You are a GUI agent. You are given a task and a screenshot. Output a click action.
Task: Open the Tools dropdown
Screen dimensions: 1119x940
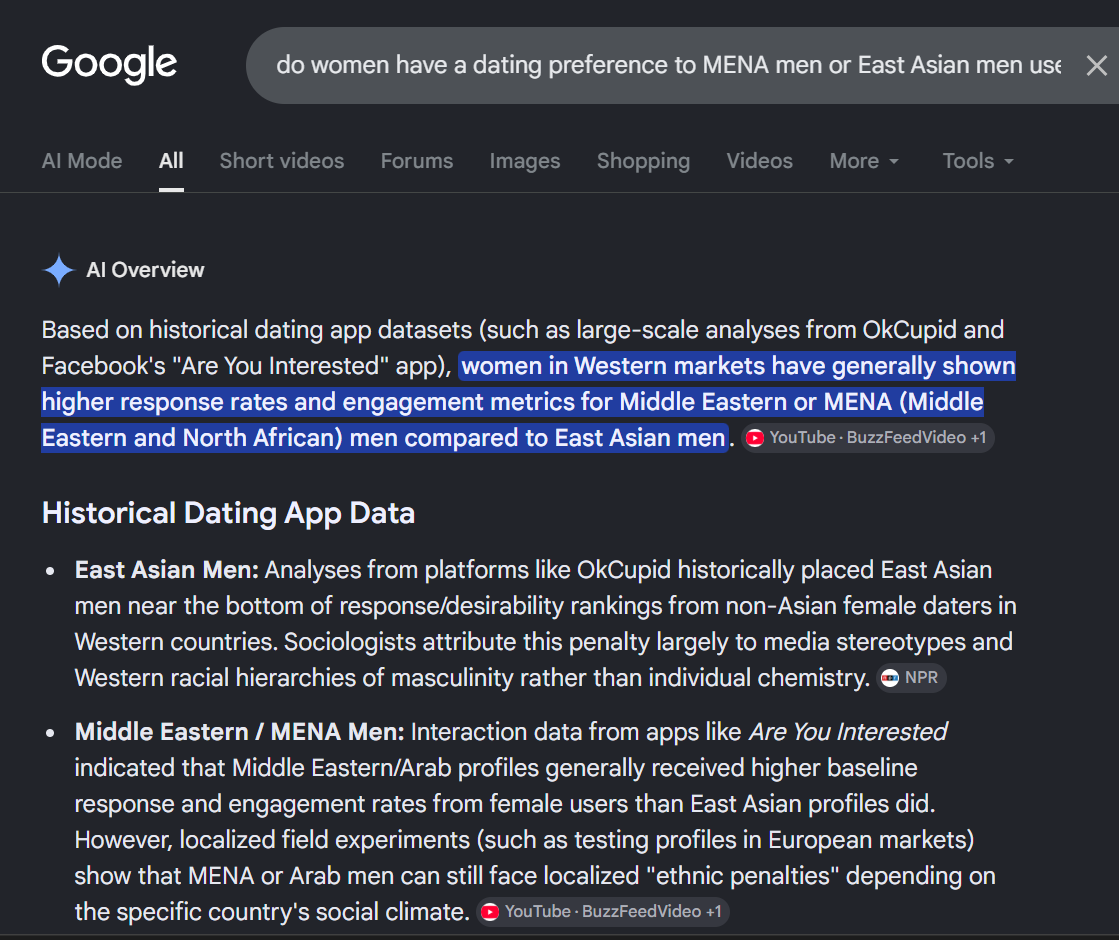coord(978,161)
